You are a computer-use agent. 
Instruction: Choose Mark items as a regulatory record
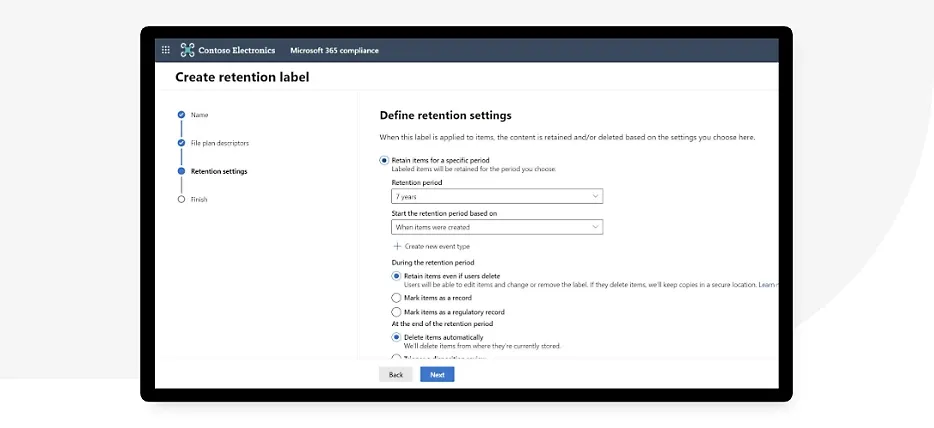tap(396, 312)
